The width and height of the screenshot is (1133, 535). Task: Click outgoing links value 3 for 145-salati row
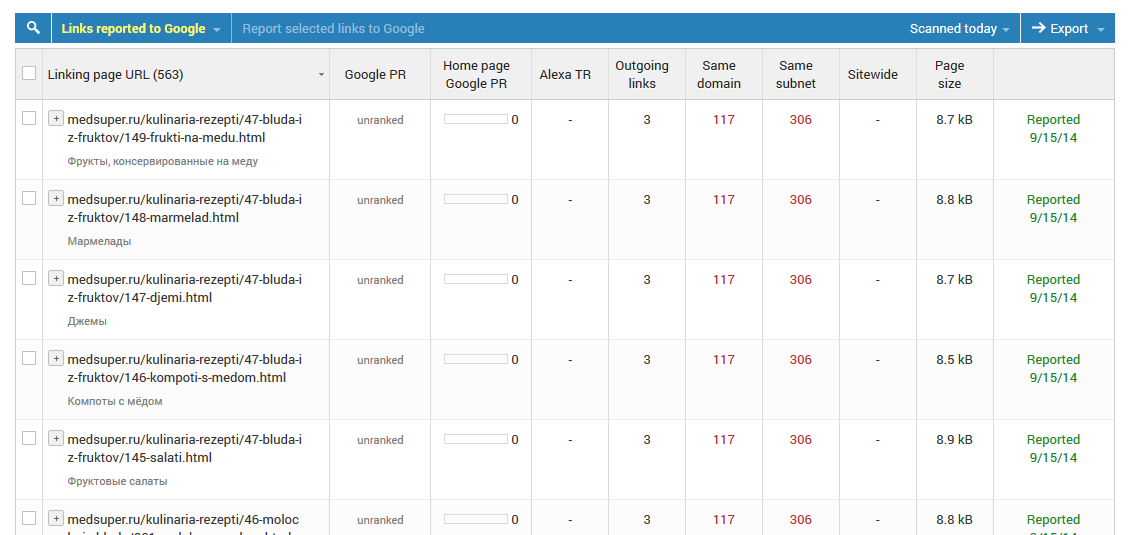[647, 440]
